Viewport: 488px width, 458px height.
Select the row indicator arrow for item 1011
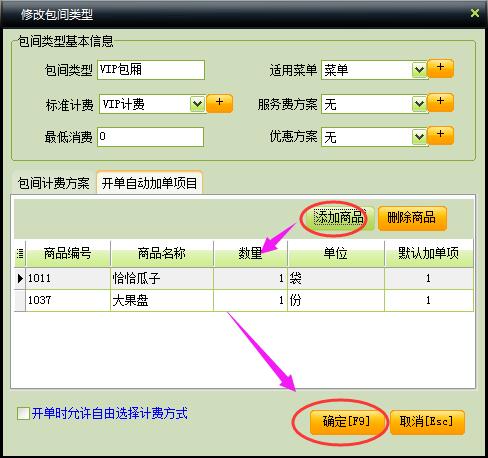[20, 278]
